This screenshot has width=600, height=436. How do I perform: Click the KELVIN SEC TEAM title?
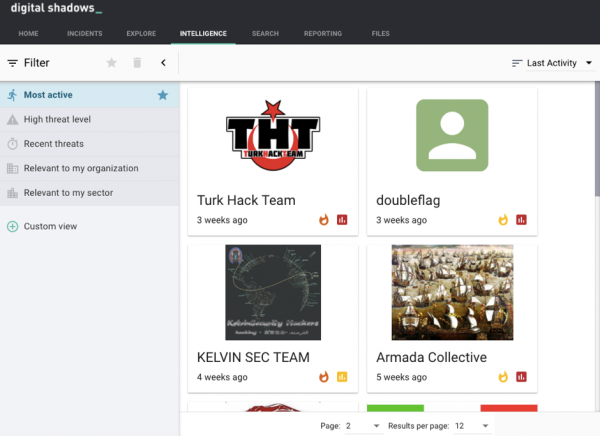pos(253,358)
